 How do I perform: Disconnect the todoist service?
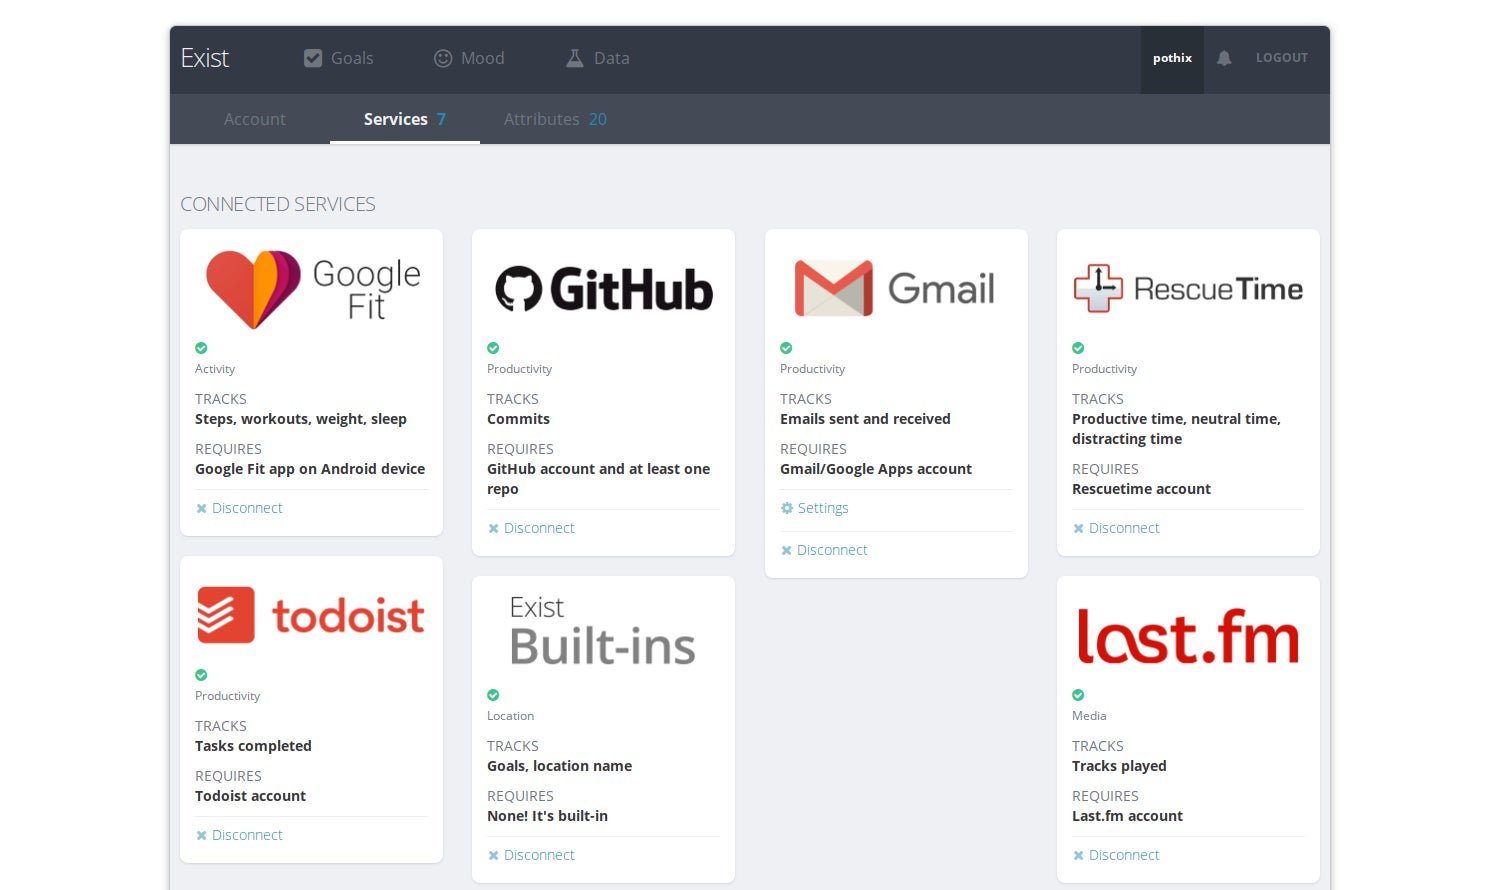click(239, 835)
